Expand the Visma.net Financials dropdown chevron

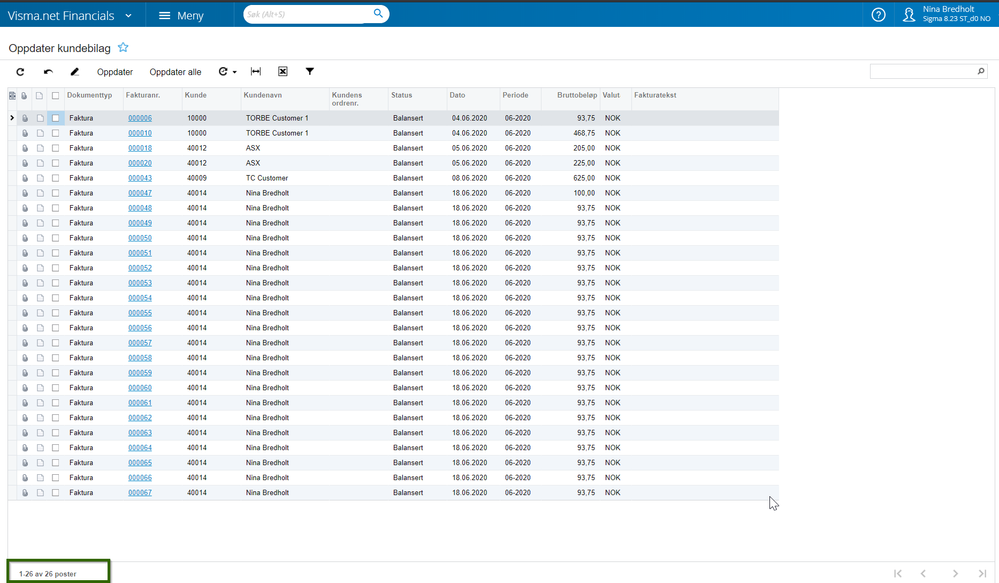pyautogui.click(x=128, y=16)
